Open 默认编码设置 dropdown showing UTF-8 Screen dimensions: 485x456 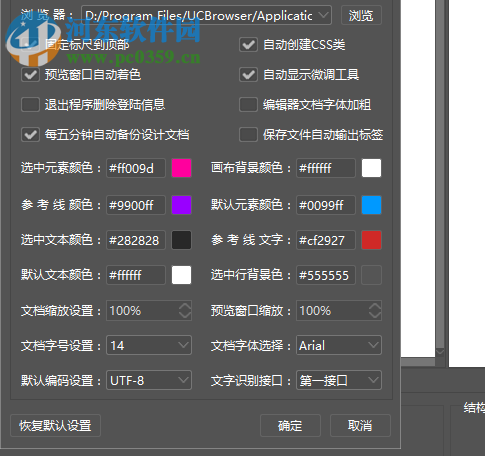149,380
